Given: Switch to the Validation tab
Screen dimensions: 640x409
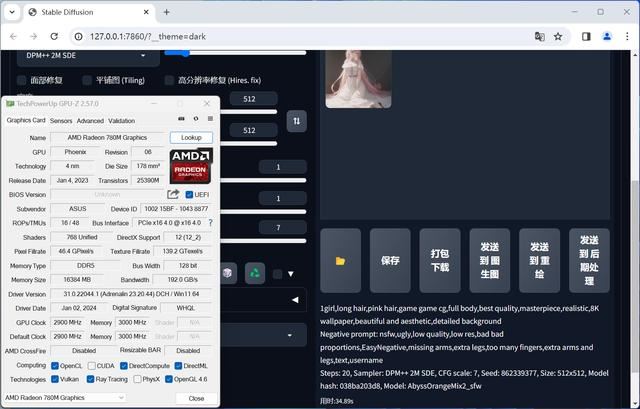Looking at the screenshot, I should click(122, 120).
